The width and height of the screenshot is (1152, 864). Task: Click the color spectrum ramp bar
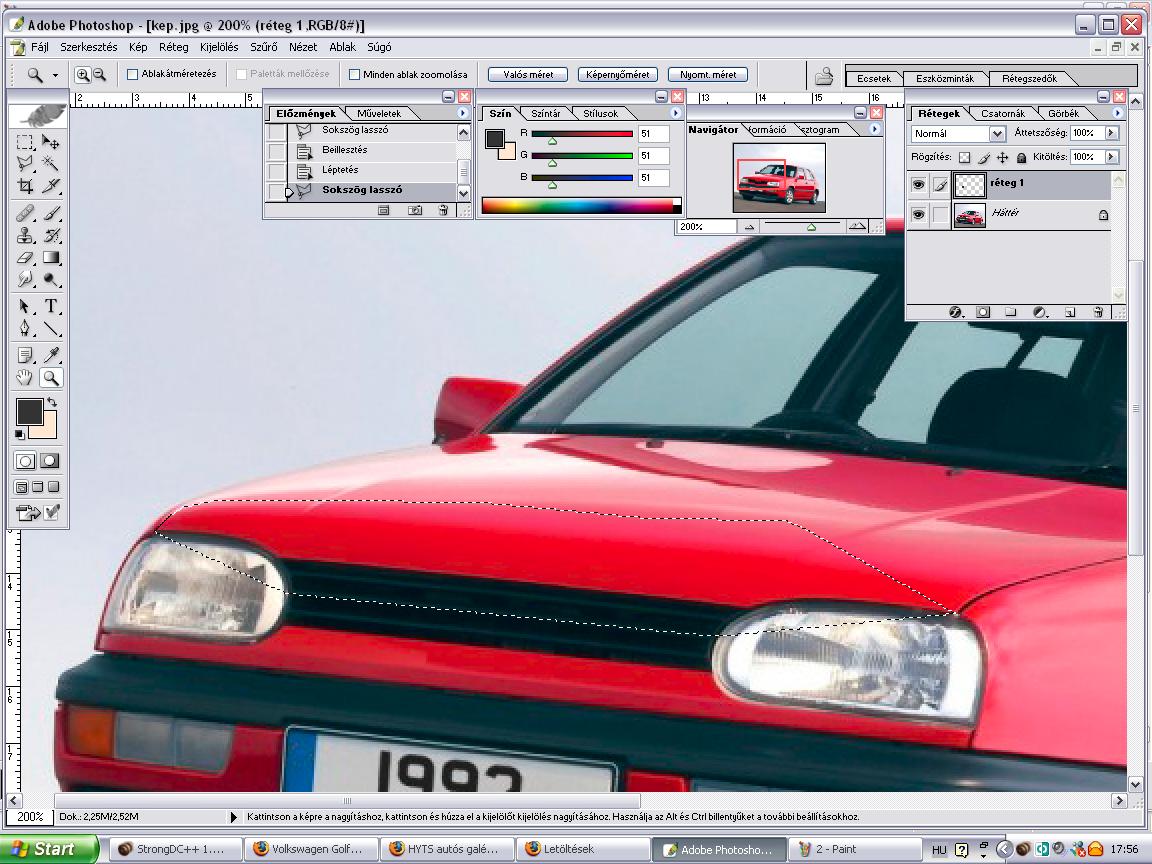click(578, 206)
